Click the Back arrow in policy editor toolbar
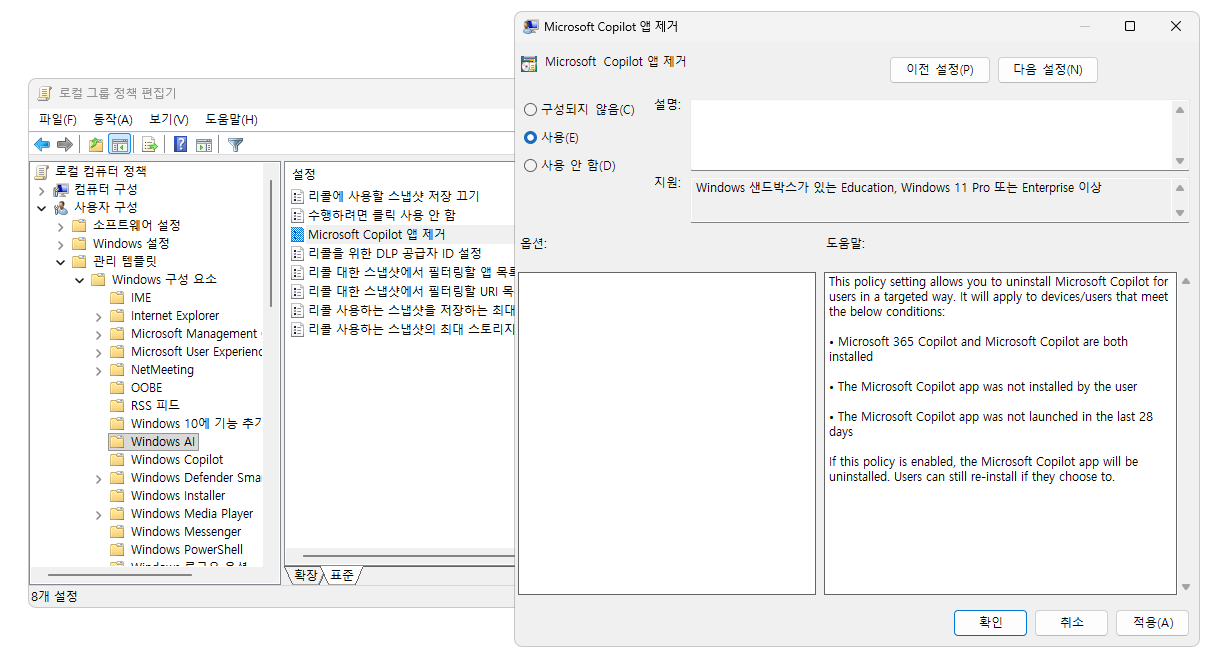Screen dimensions: 1208x662 tap(42, 144)
